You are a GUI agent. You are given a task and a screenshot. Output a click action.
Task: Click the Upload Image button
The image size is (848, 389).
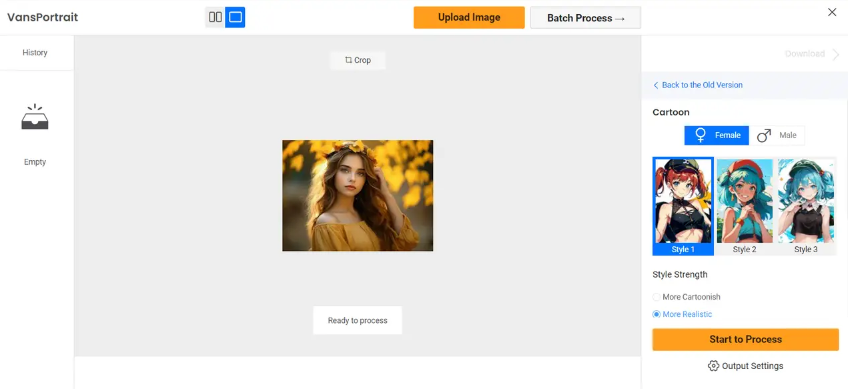click(469, 17)
